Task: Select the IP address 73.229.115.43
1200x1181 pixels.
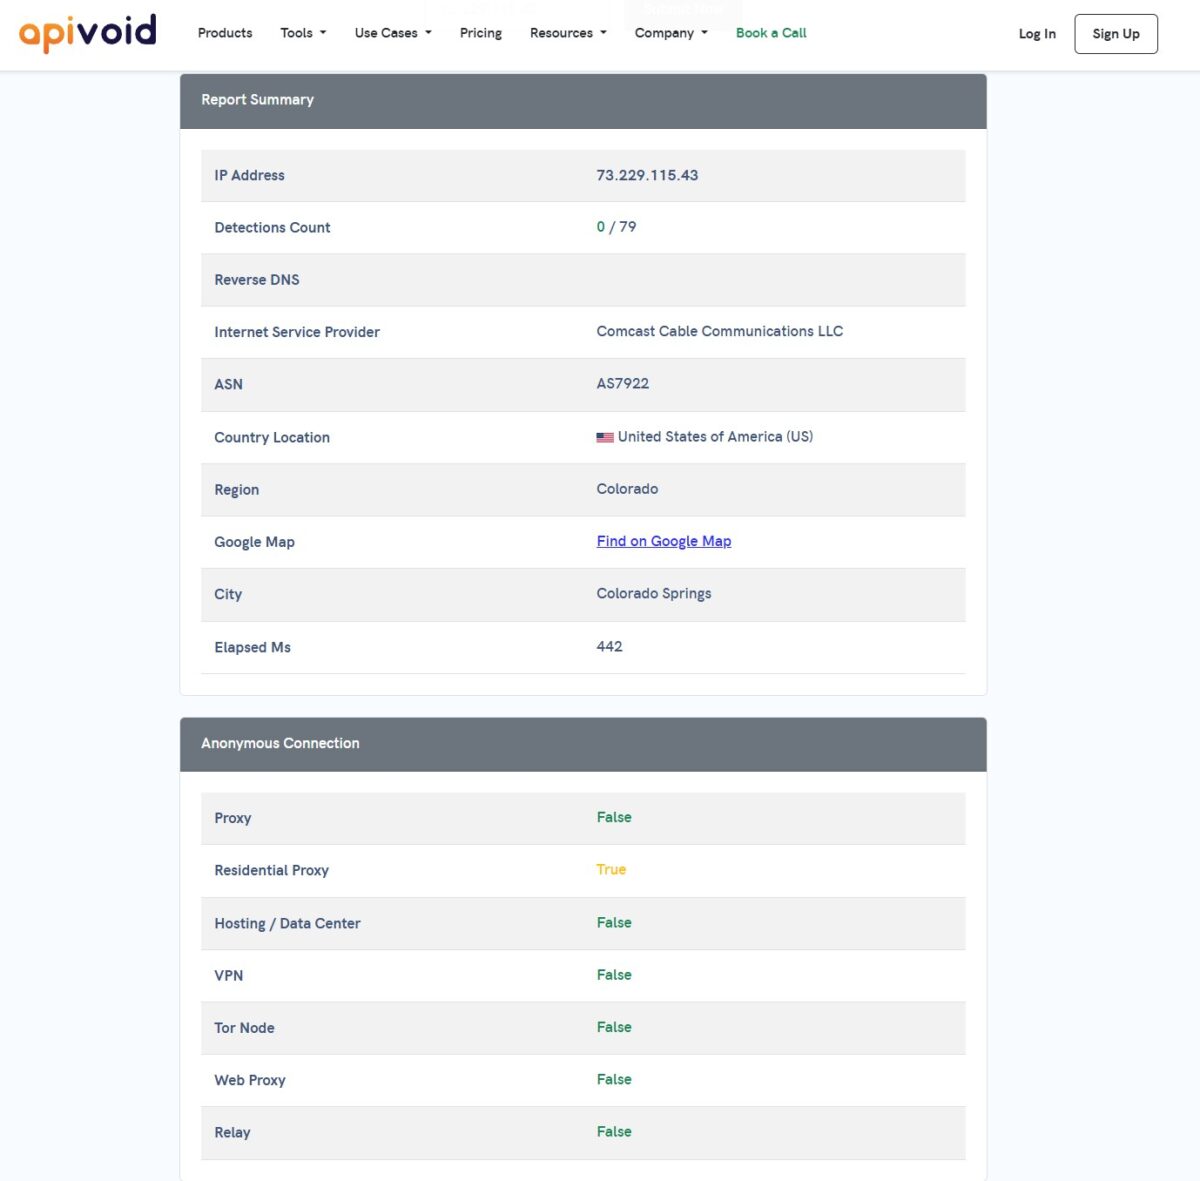Action: click(647, 175)
